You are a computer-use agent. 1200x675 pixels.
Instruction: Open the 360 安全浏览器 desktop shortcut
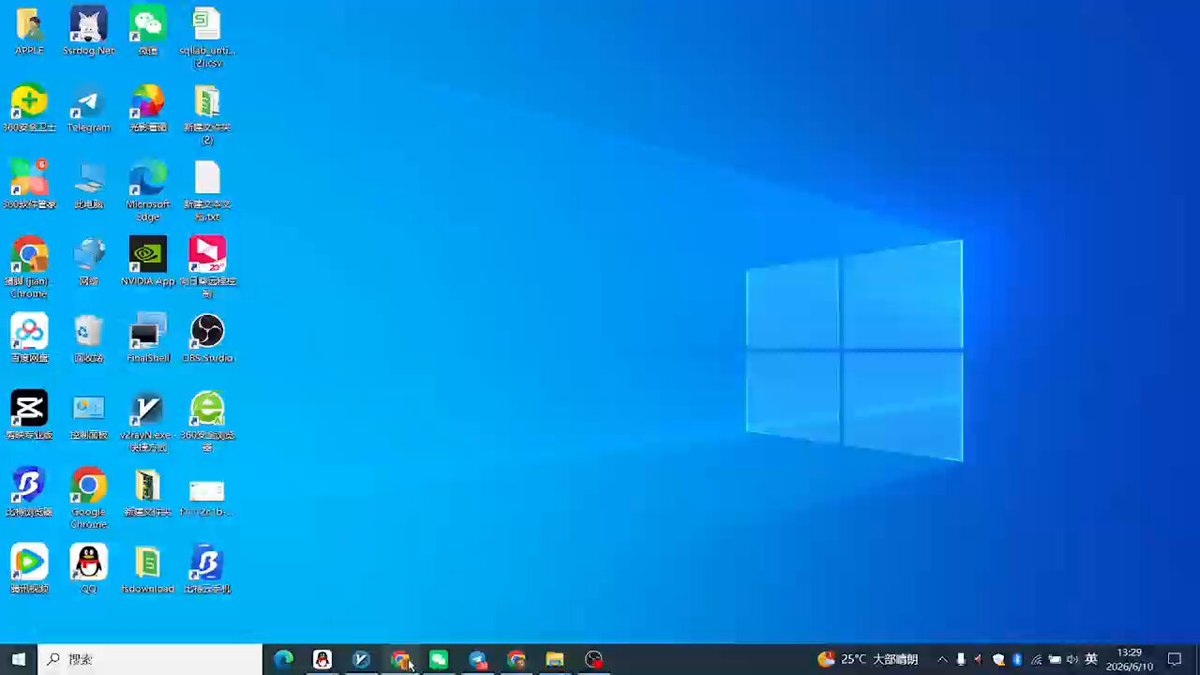coord(207,421)
